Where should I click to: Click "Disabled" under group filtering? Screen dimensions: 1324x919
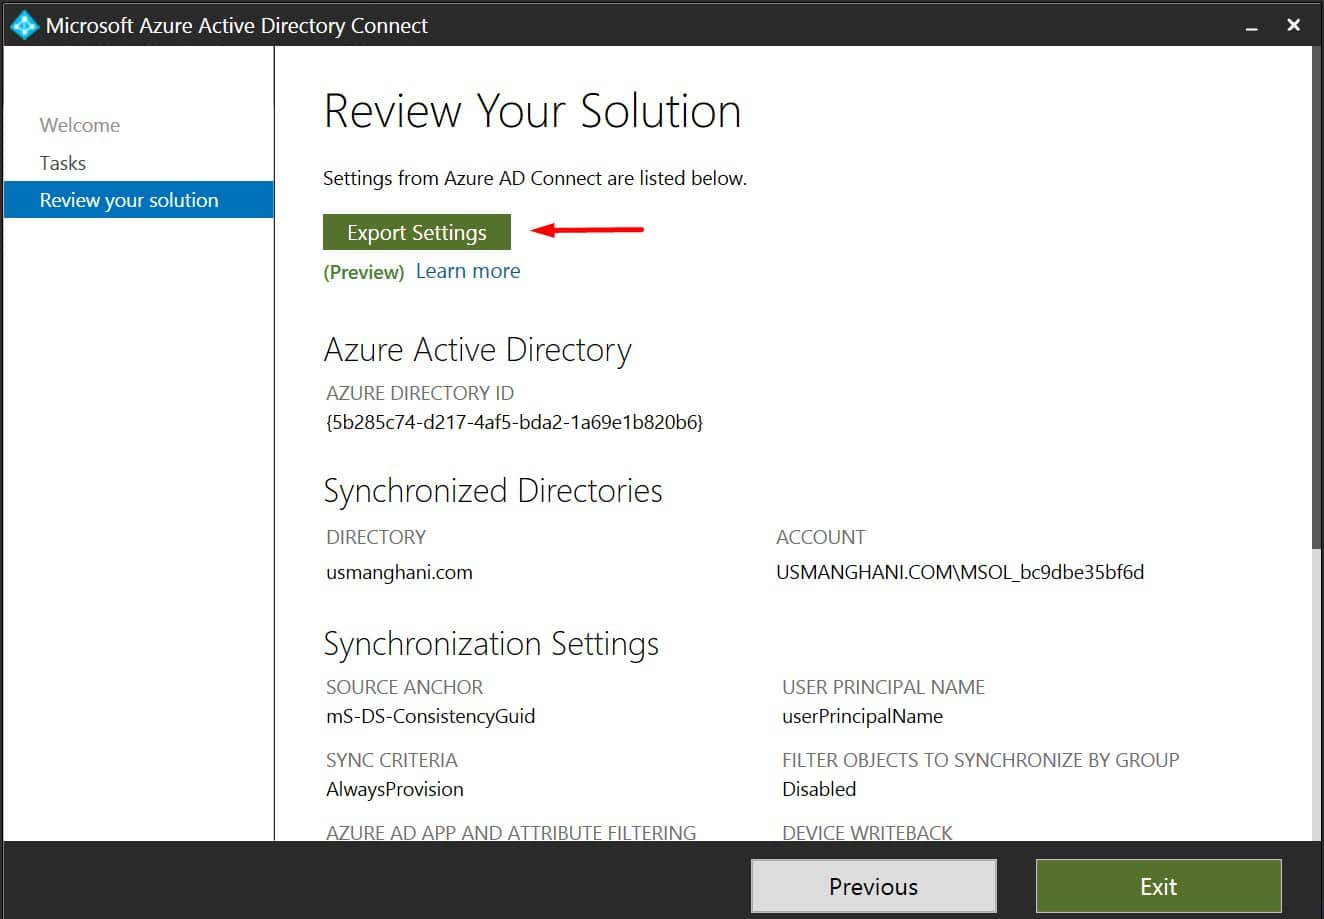819,789
